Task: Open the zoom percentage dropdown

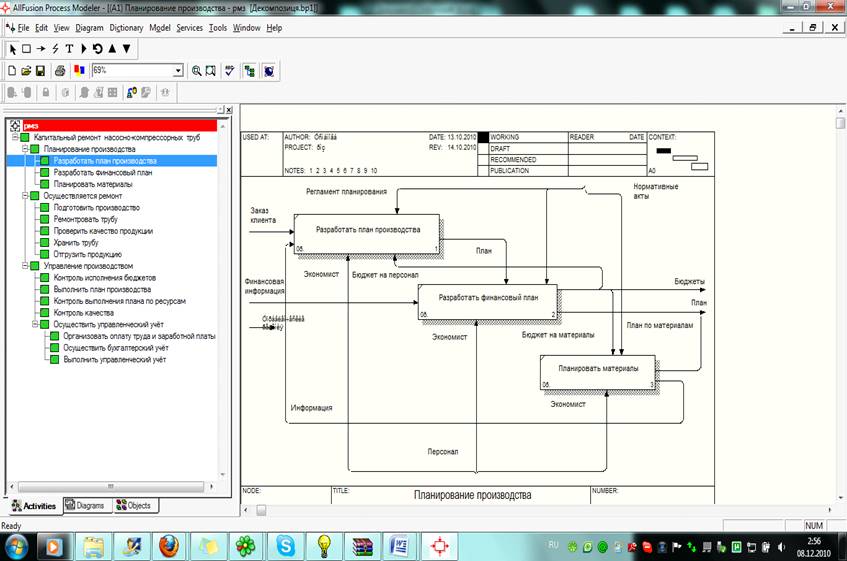Action: point(178,71)
